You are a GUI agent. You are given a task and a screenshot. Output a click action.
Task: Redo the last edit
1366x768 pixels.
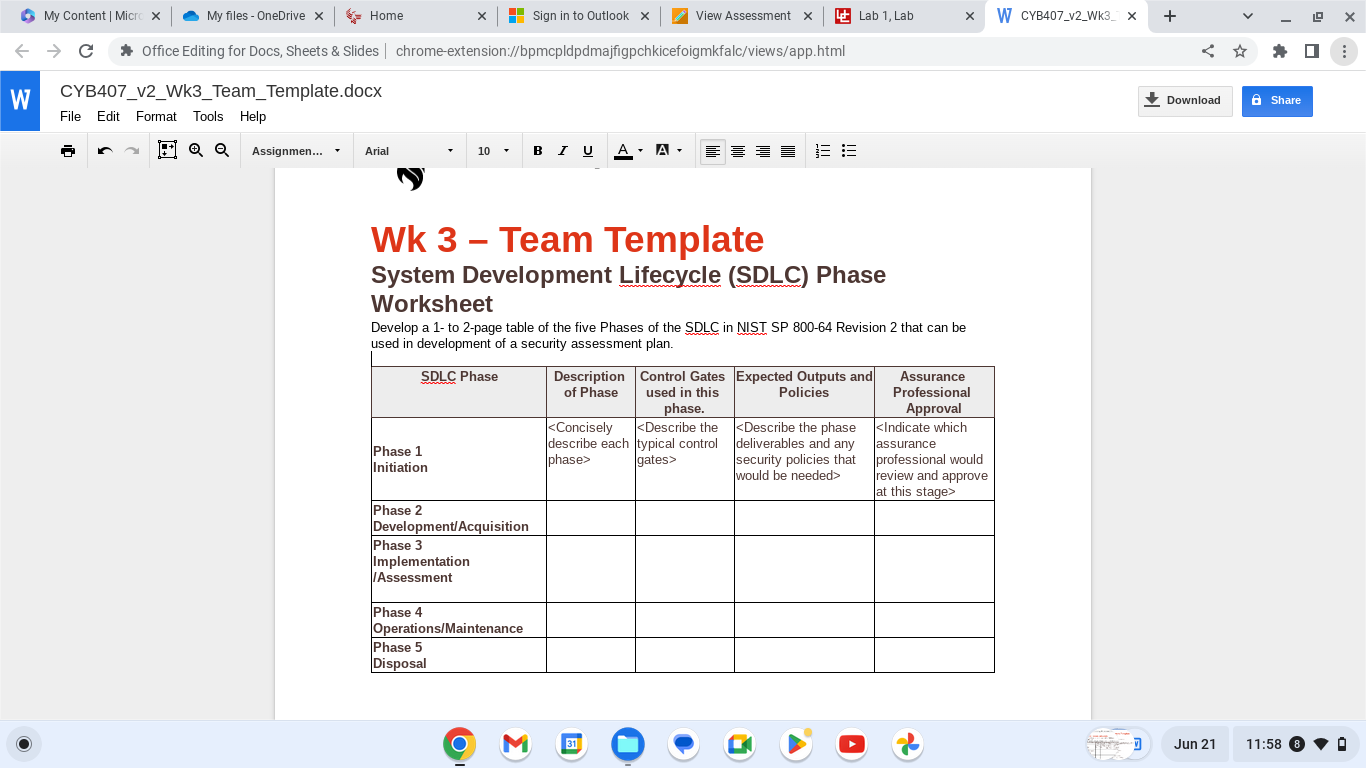click(x=131, y=150)
